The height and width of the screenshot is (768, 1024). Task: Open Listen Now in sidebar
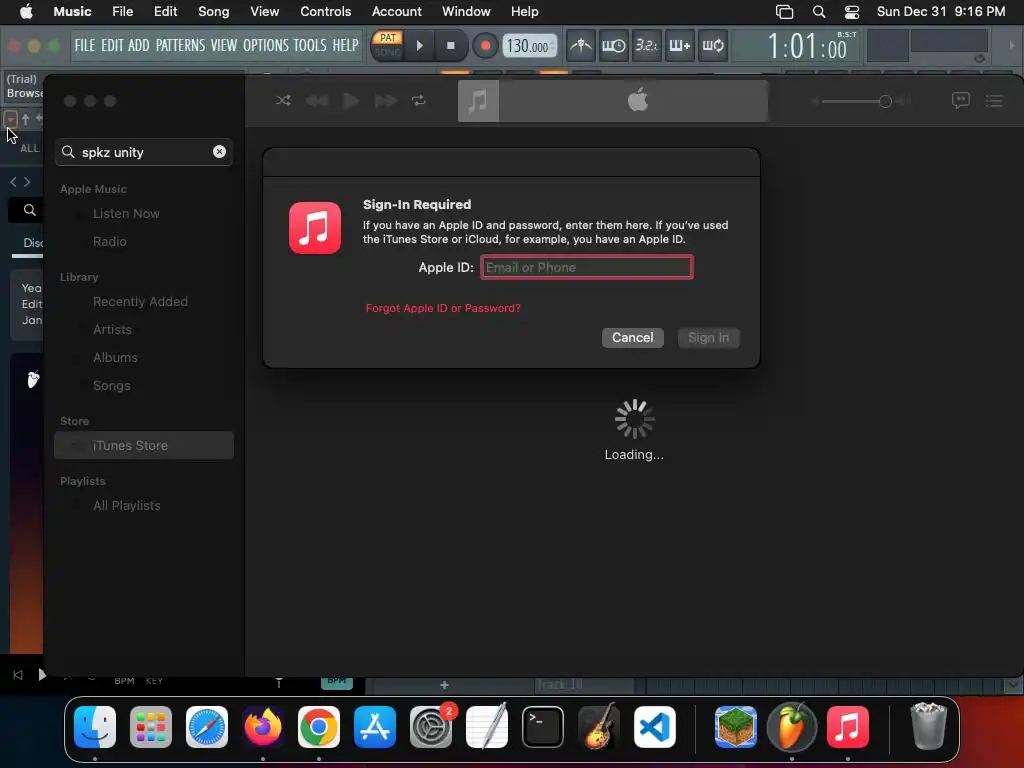point(126,214)
